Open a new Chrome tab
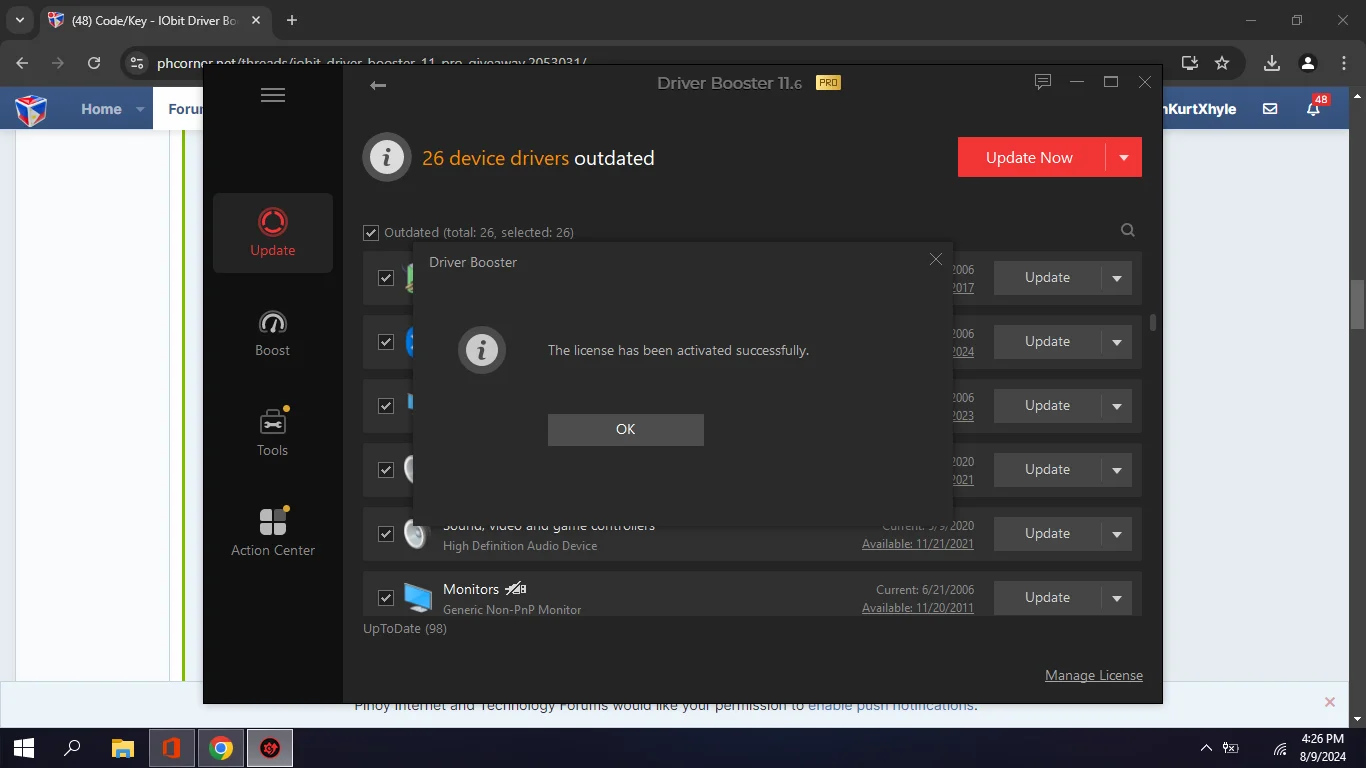Viewport: 1366px width, 768px height. 292,20
